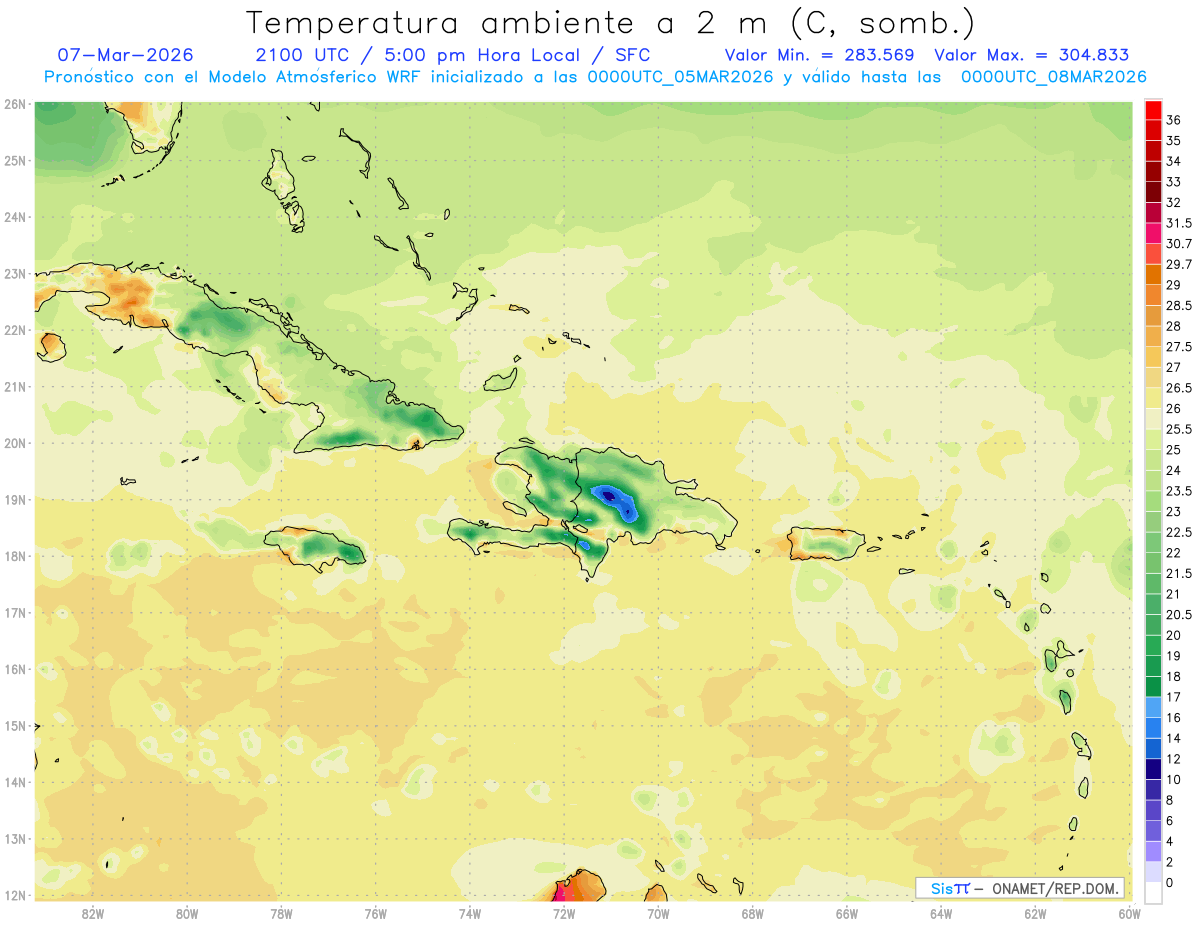Screen dimensions: 1200x927
Task: Click the legend value 28.5
Action: (1179, 305)
